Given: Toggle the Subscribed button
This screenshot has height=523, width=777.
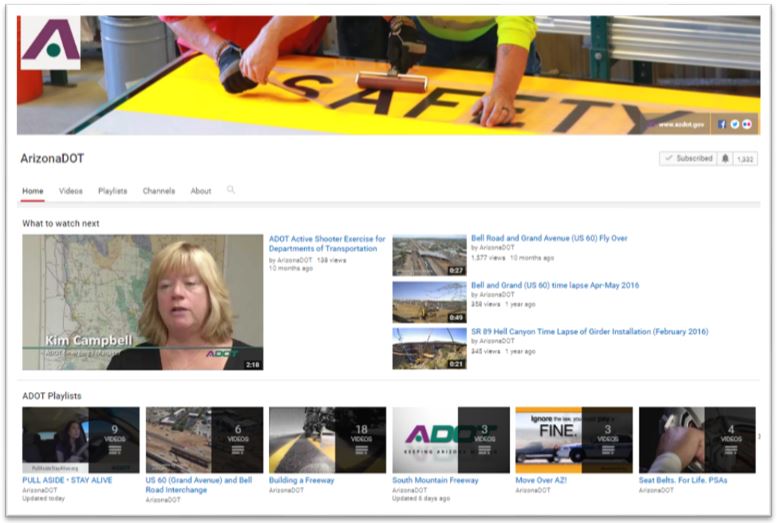Looking at the screenshot, I should 688,159.
